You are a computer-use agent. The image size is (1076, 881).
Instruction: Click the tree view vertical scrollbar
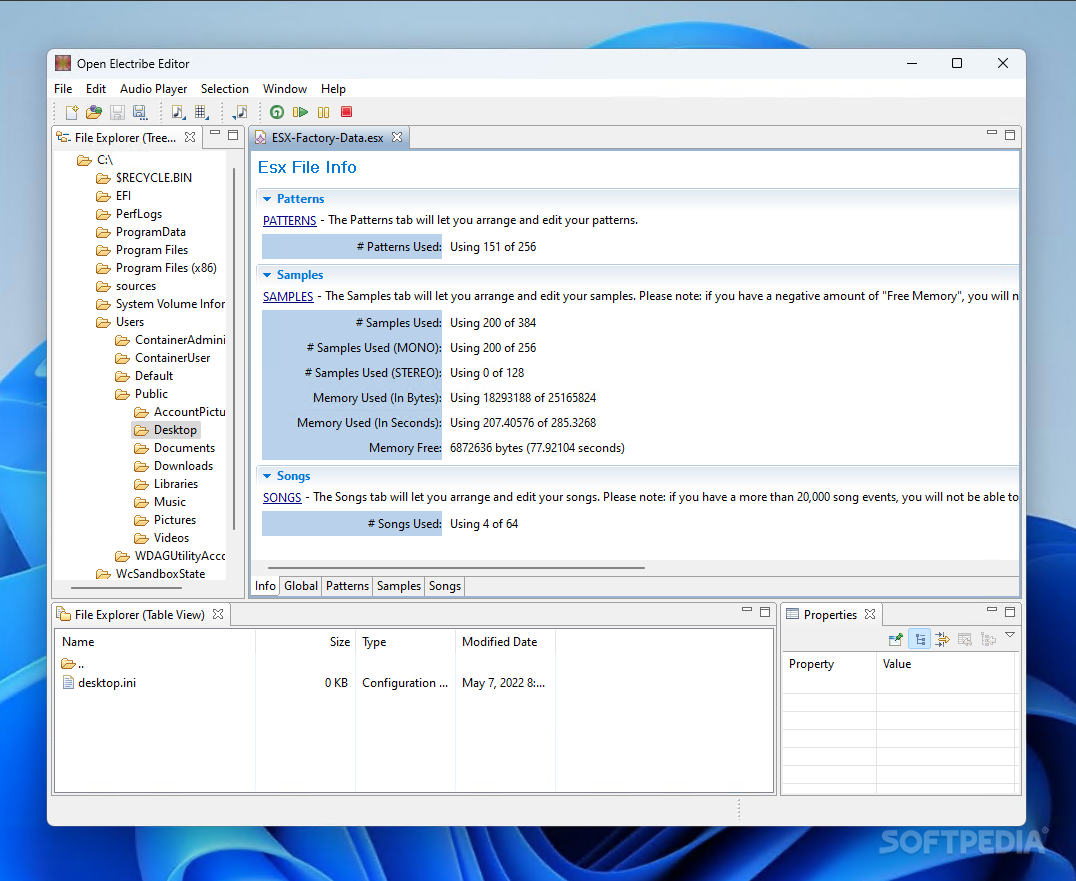(235, 349)
